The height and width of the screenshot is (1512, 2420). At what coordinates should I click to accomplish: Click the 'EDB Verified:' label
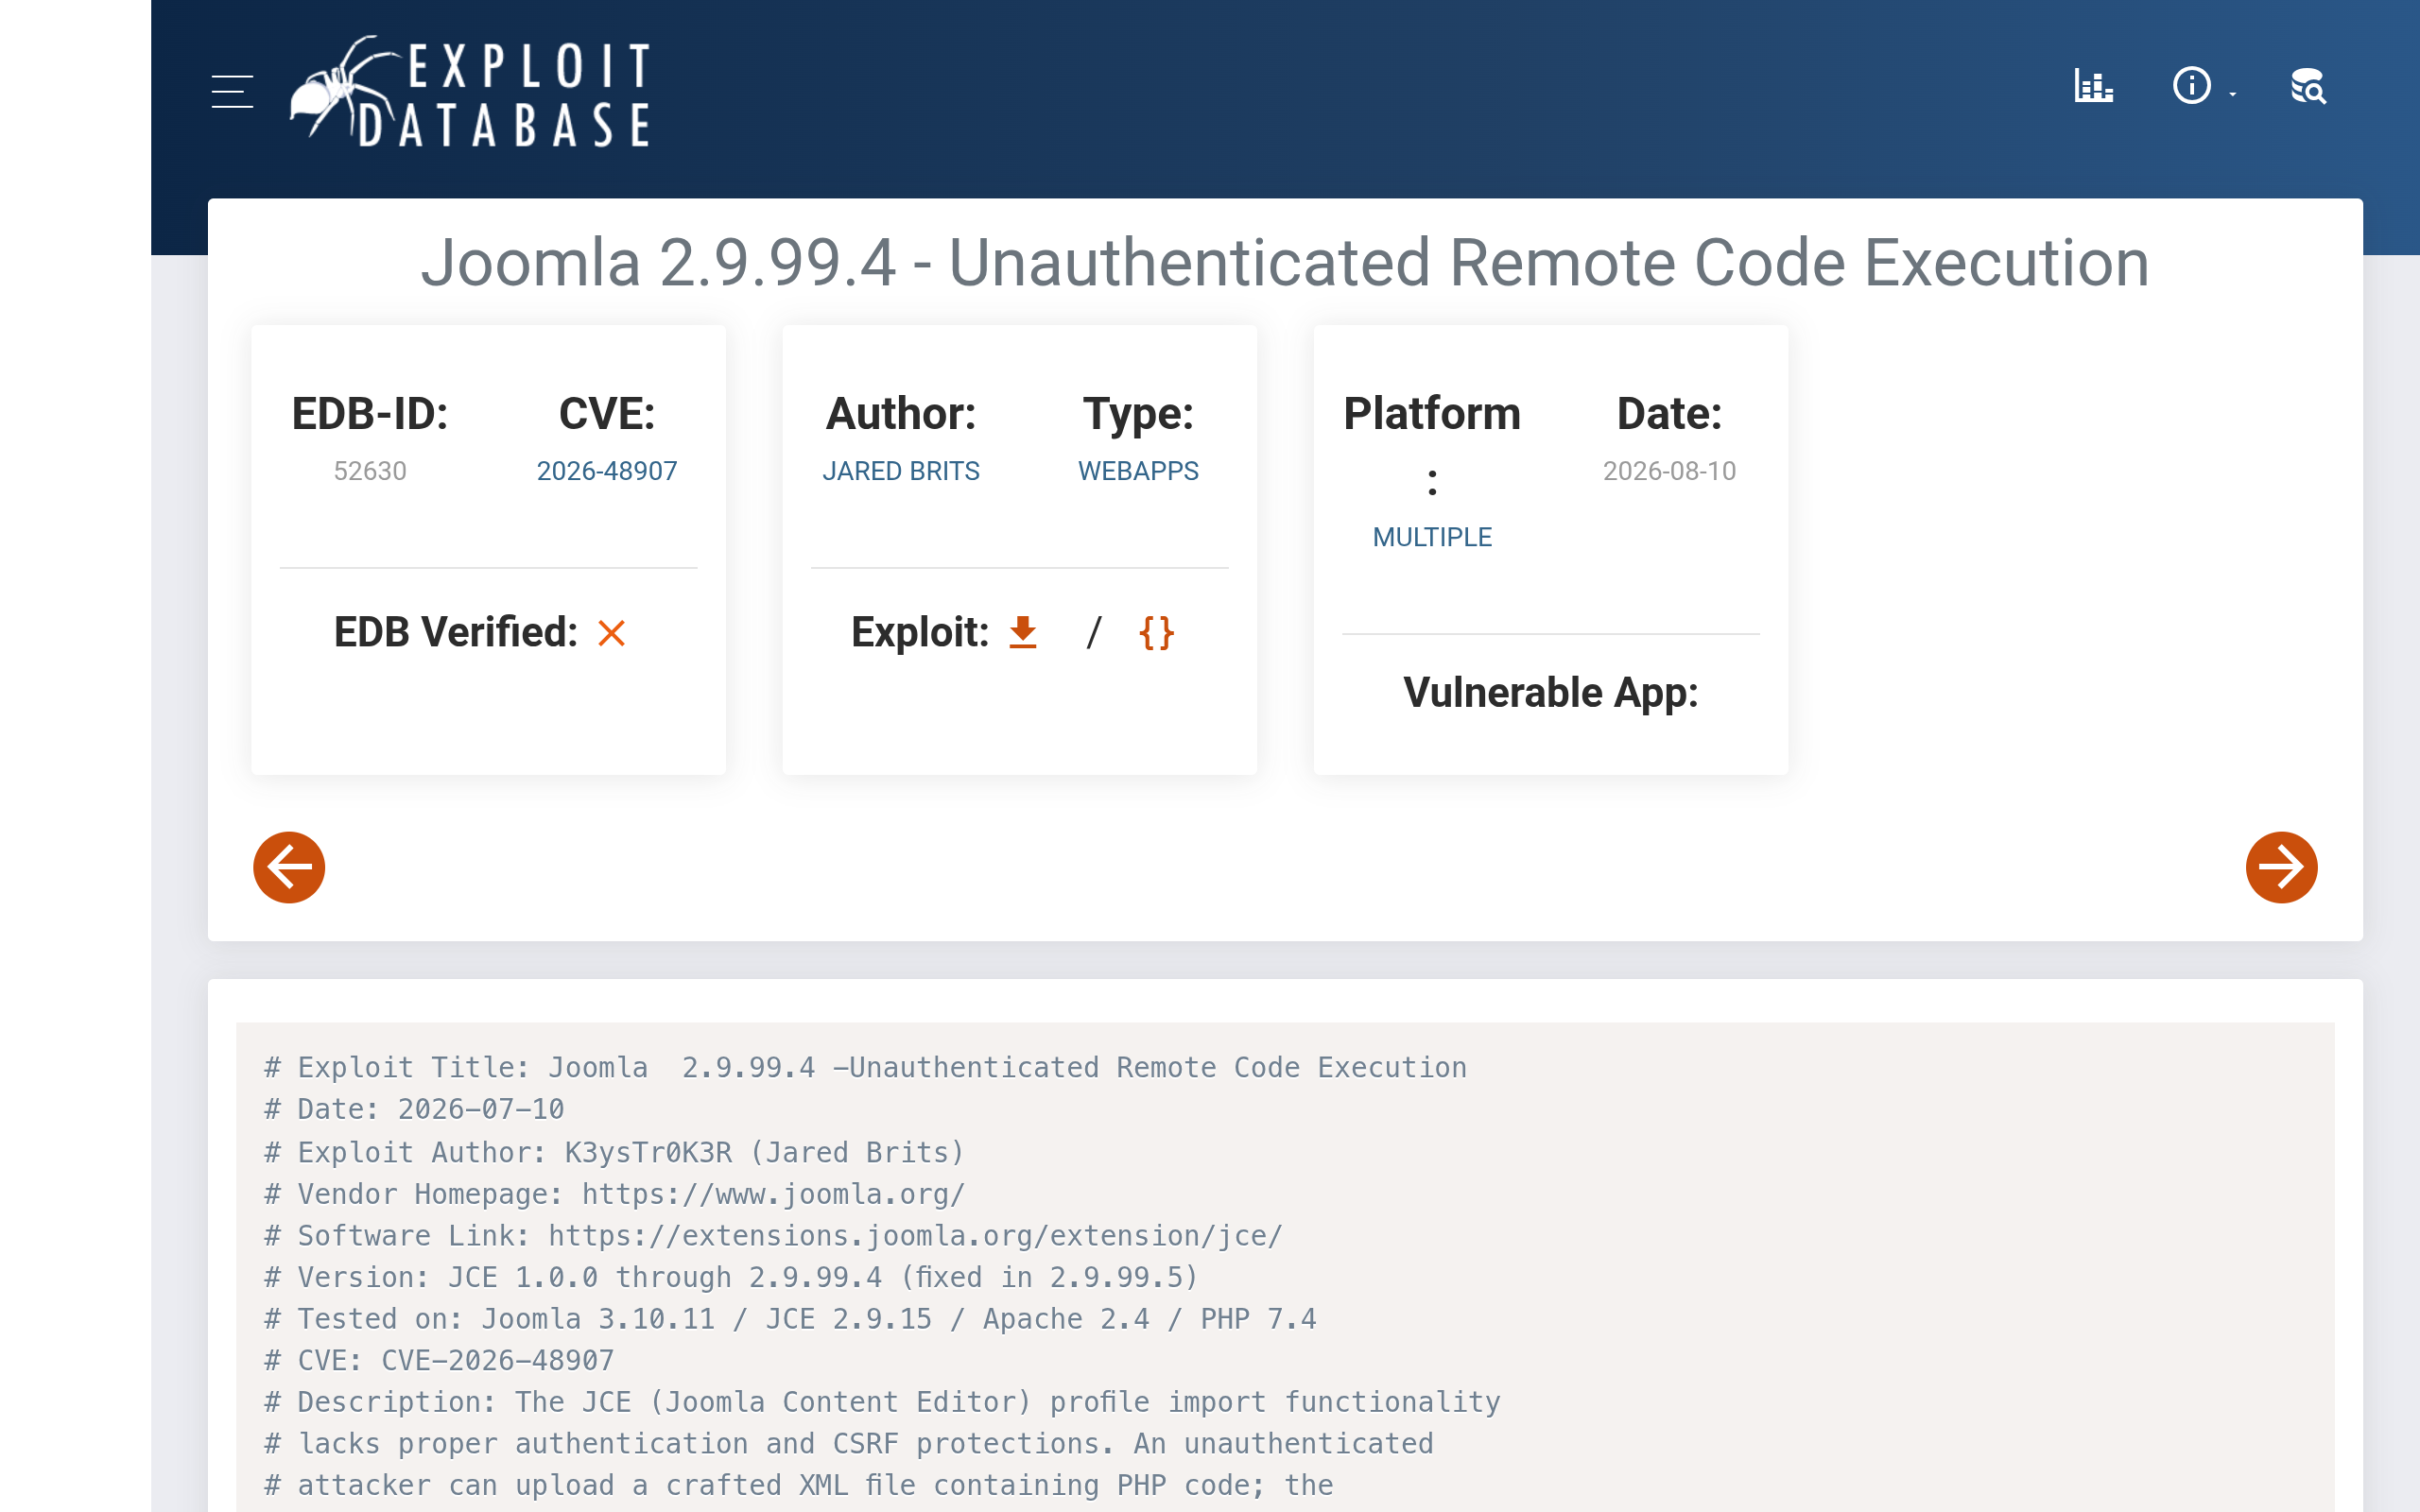coord(456,632)
